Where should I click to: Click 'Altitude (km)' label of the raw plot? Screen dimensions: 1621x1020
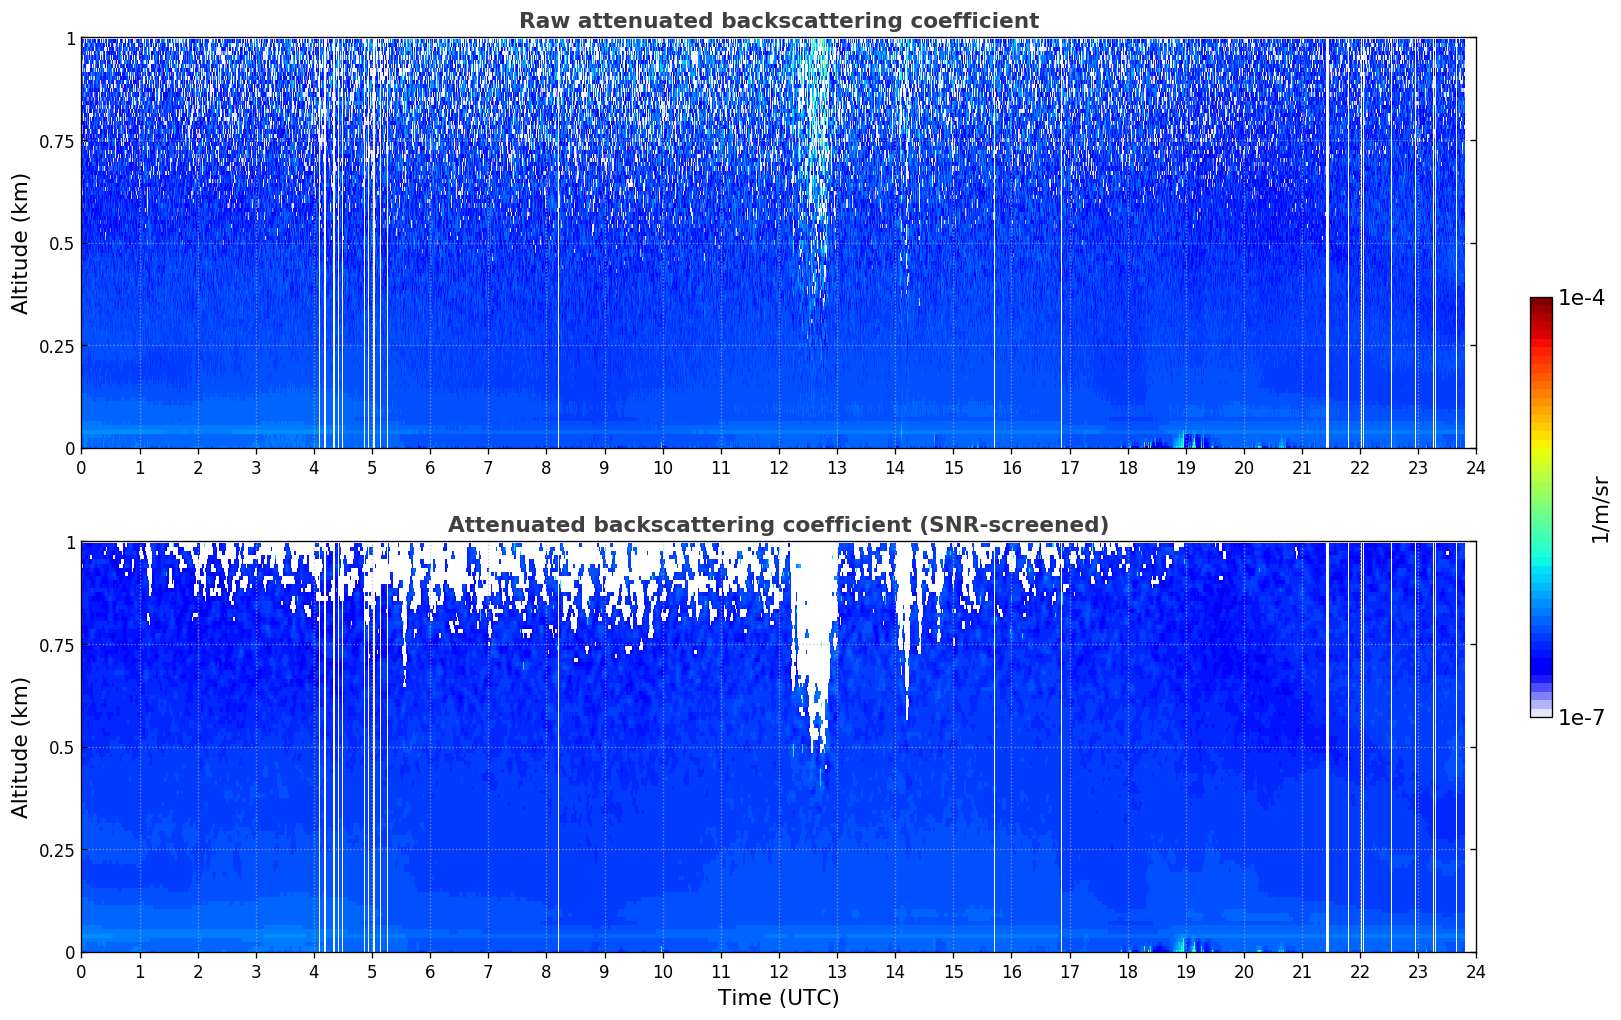(21, 243)
